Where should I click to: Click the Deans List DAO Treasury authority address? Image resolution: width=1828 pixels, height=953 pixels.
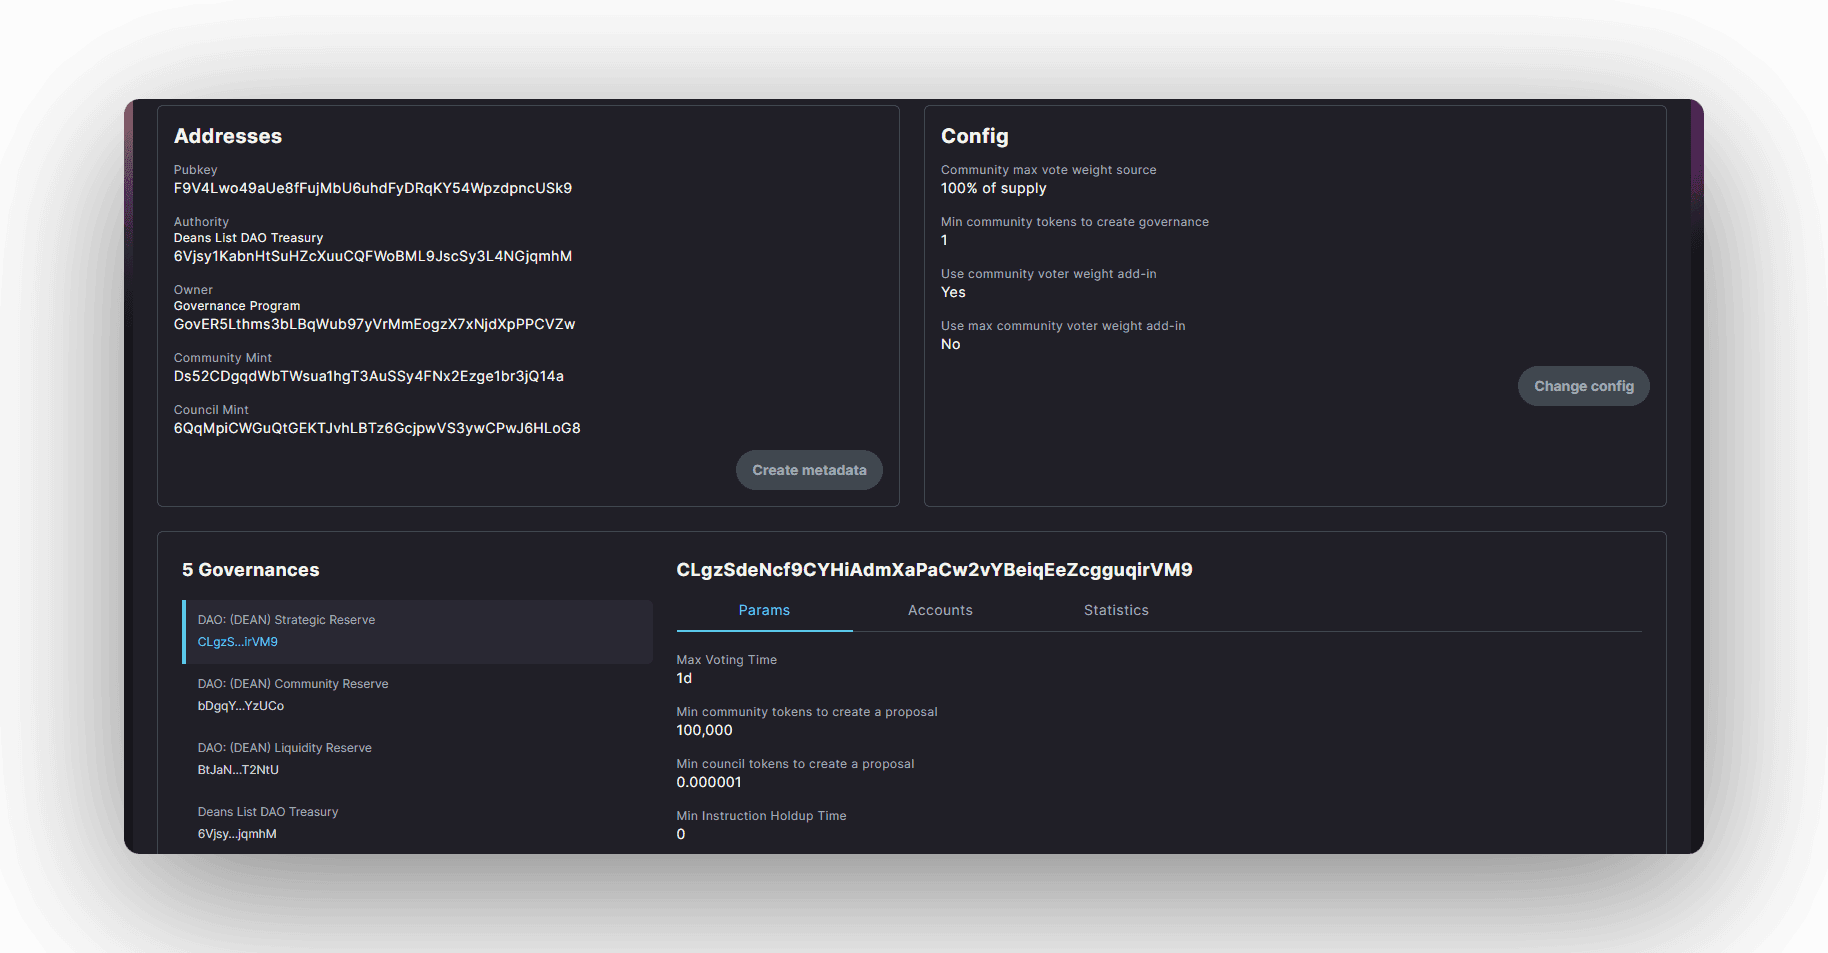click(372, 256)
